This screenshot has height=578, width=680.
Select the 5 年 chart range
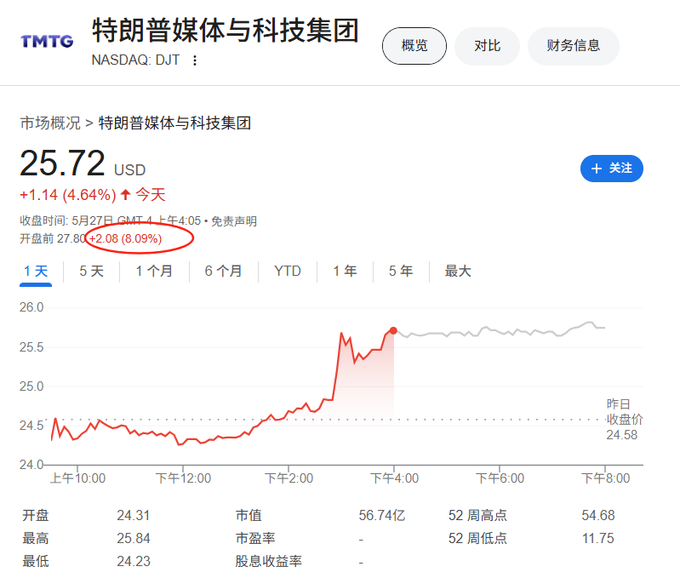pos(401,271)
